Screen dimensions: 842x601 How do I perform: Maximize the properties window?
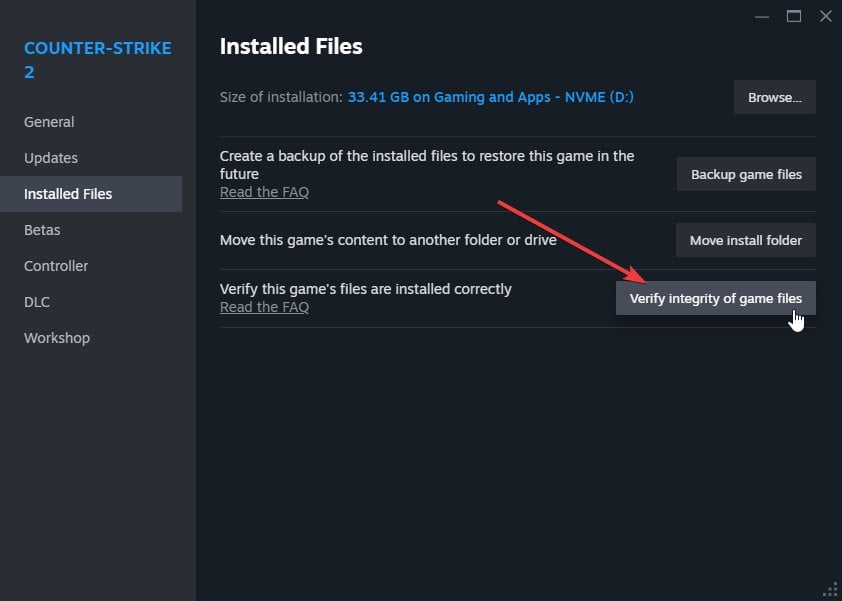[x=794, y=16]
